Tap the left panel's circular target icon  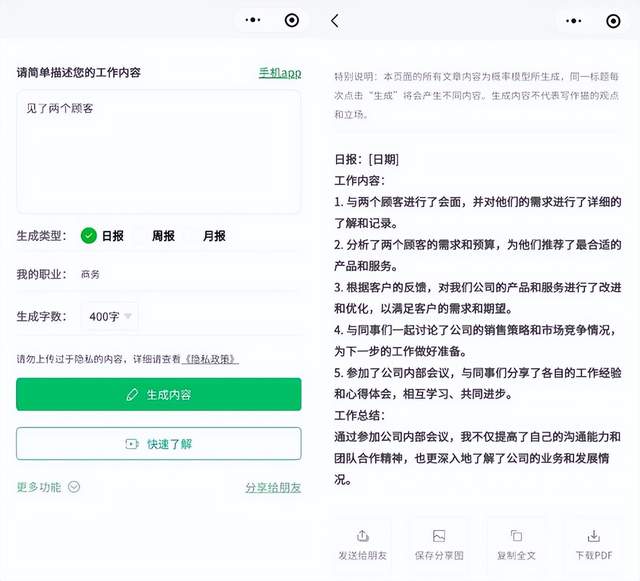tap(291, 20)
